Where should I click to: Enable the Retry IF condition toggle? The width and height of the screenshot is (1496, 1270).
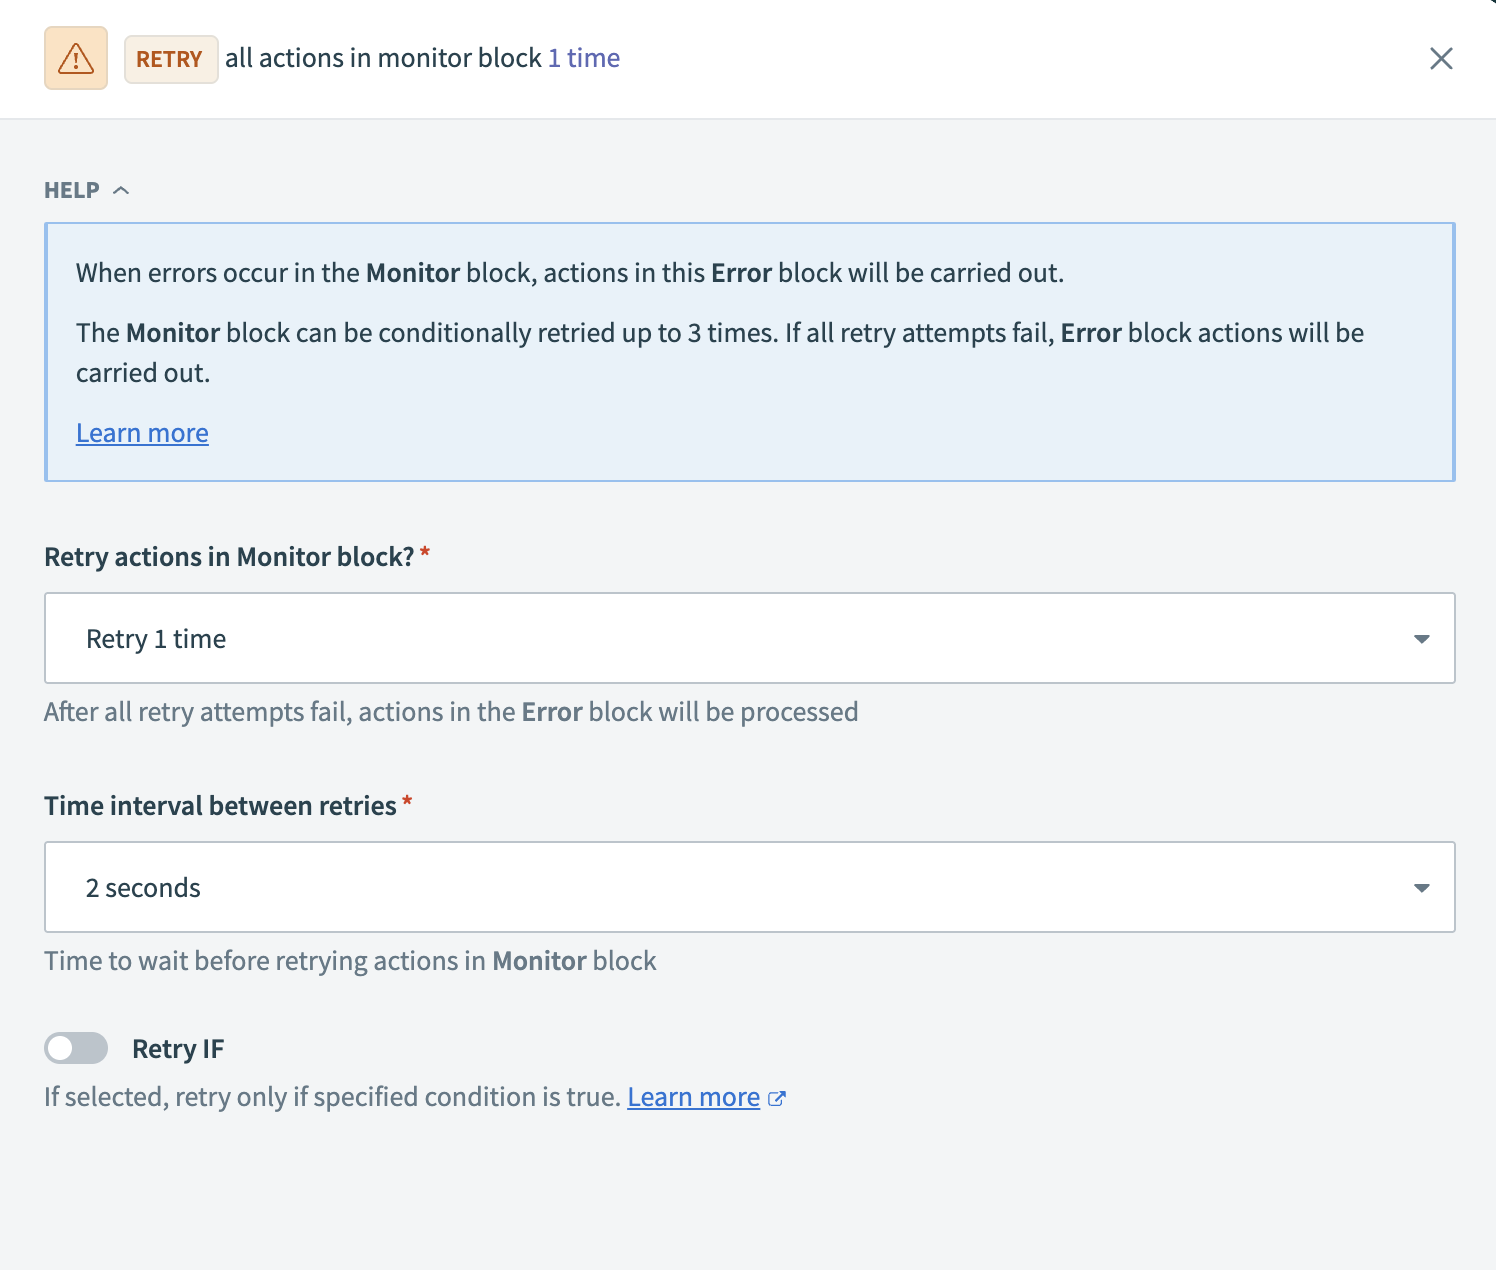click(x=77, y=1048)
